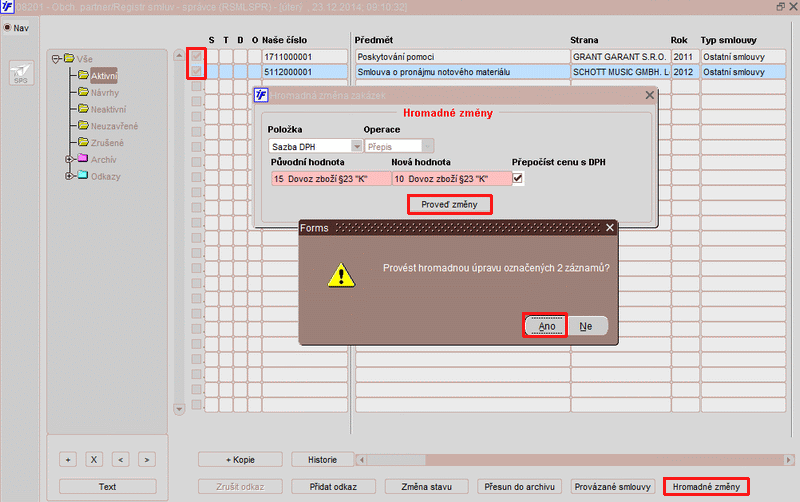Image resolution: width=800 pixels, height=502 pixels.
Task: Click the Proveď změny button
Action: 449,205
